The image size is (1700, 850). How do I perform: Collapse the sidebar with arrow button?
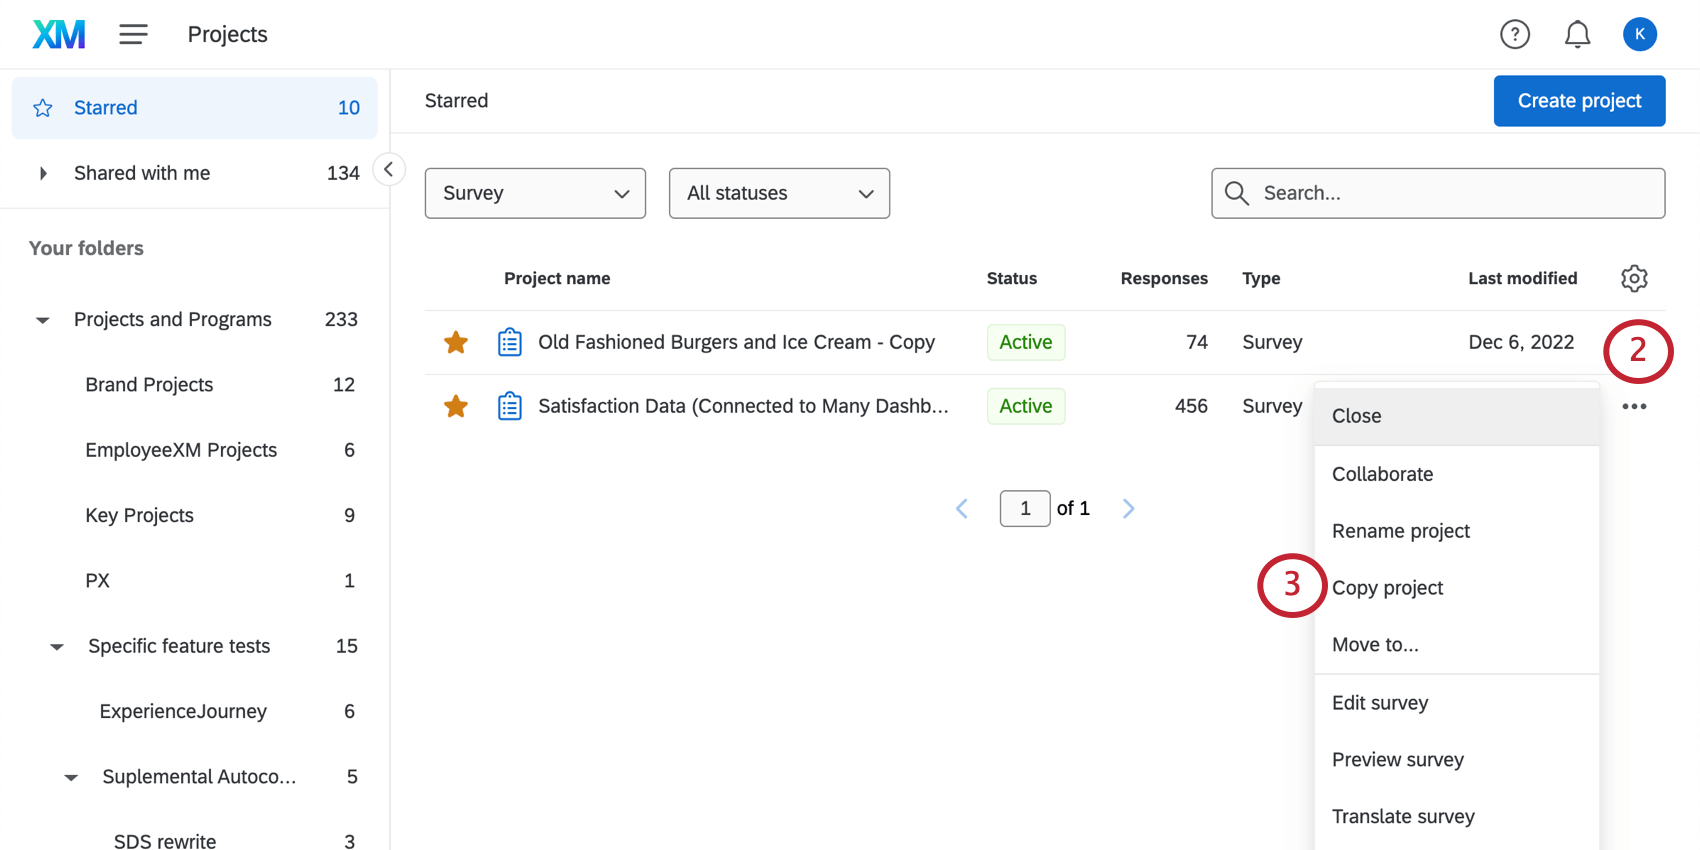pos(389,169)
